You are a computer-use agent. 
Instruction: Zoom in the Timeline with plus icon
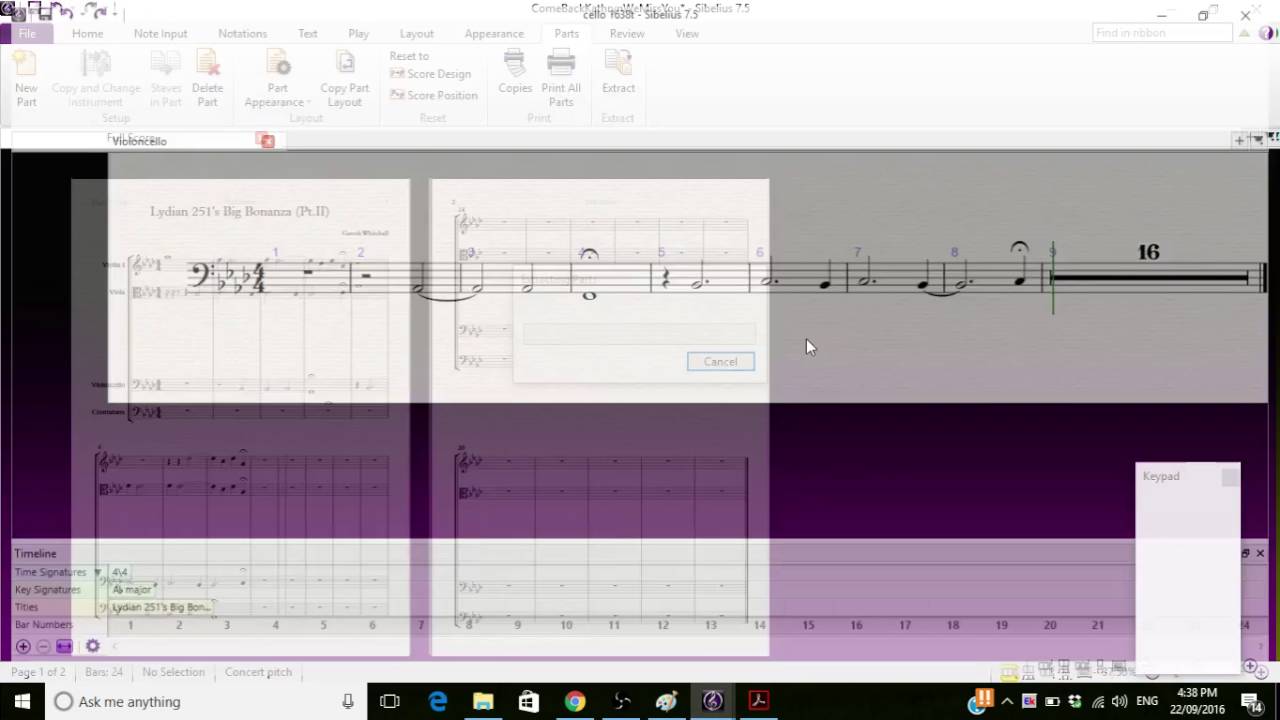22,646
